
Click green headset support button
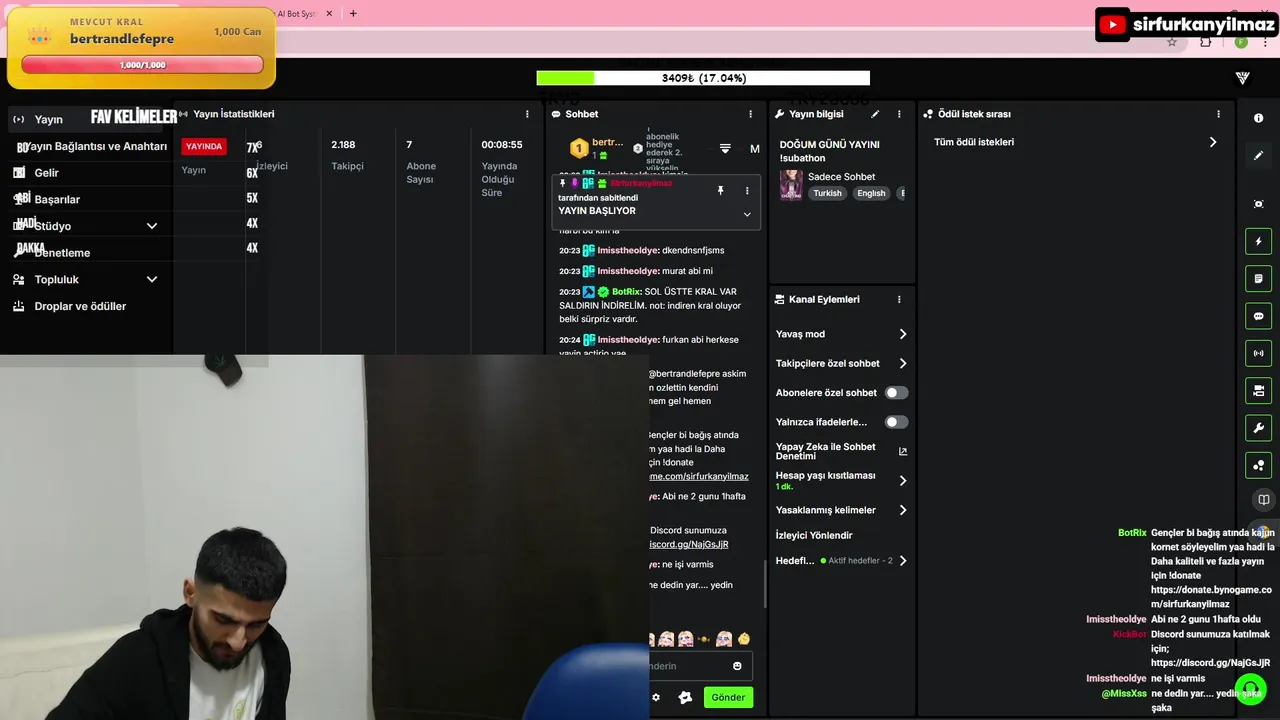1250,689
